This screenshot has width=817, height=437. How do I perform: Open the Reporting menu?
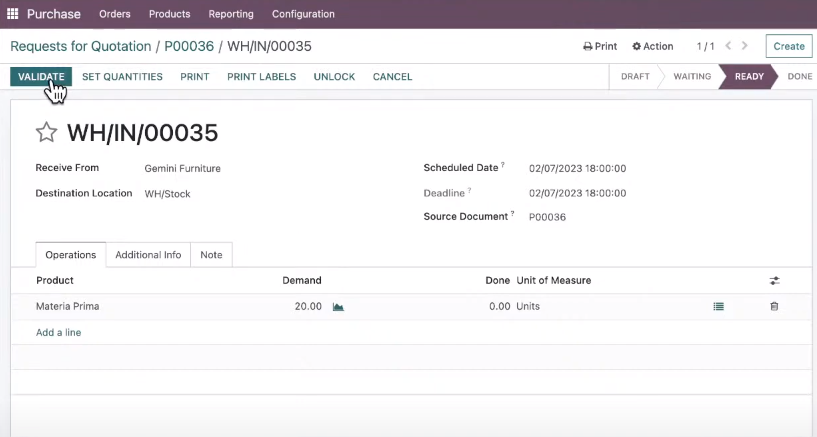coord(231,14)
